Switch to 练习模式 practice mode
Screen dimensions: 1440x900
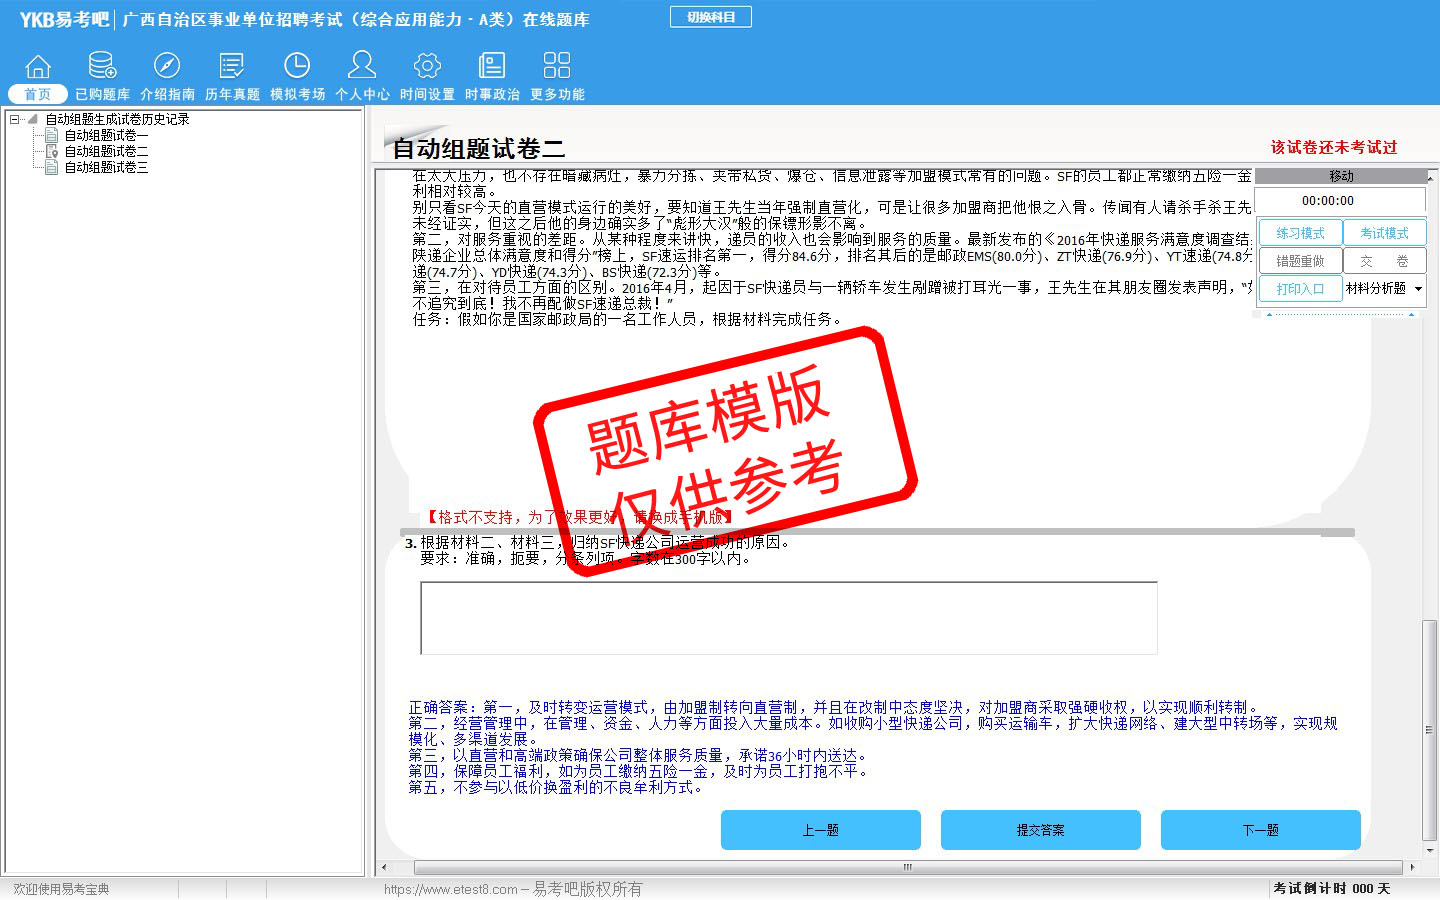[1300, 233]
